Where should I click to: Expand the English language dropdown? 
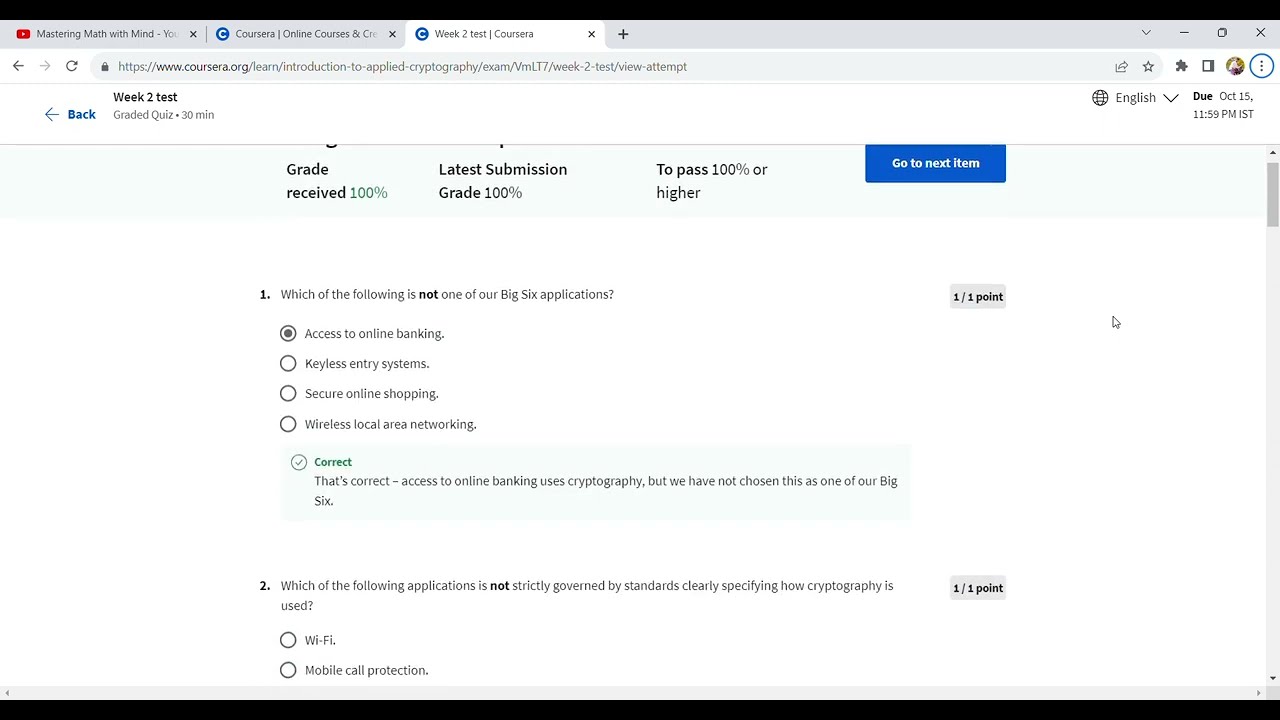[x=1135, y=97]
